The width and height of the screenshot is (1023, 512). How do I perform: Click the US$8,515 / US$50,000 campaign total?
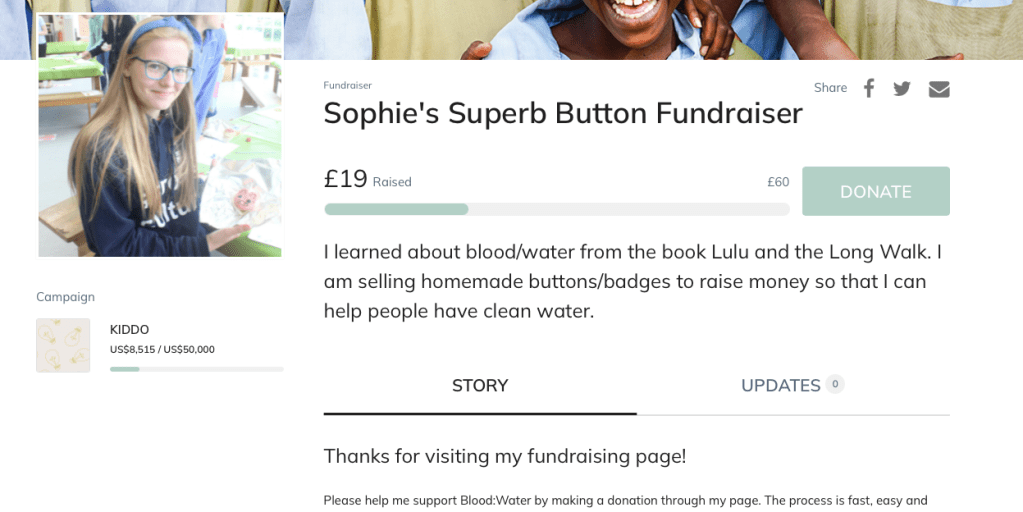point(162,350)
